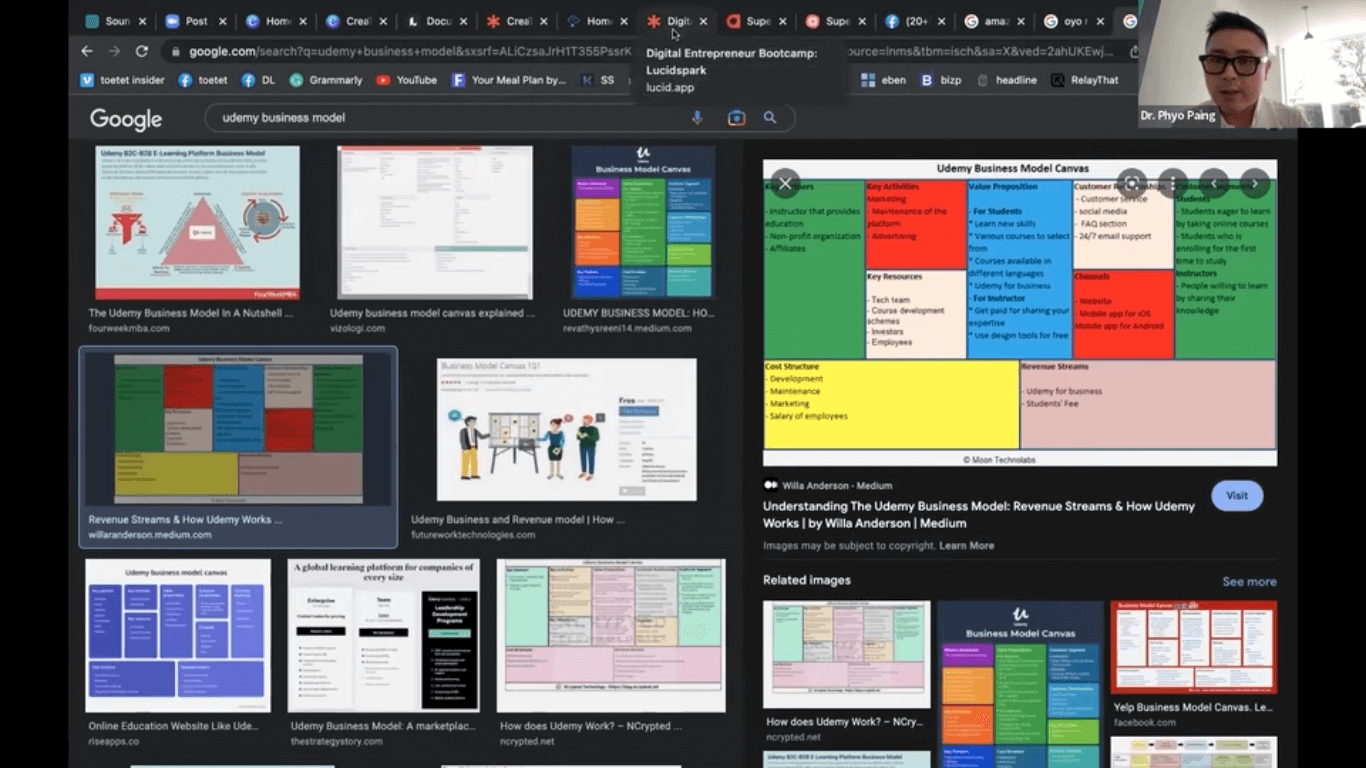Switch to the oyo Google tab

pos(1074,21)
